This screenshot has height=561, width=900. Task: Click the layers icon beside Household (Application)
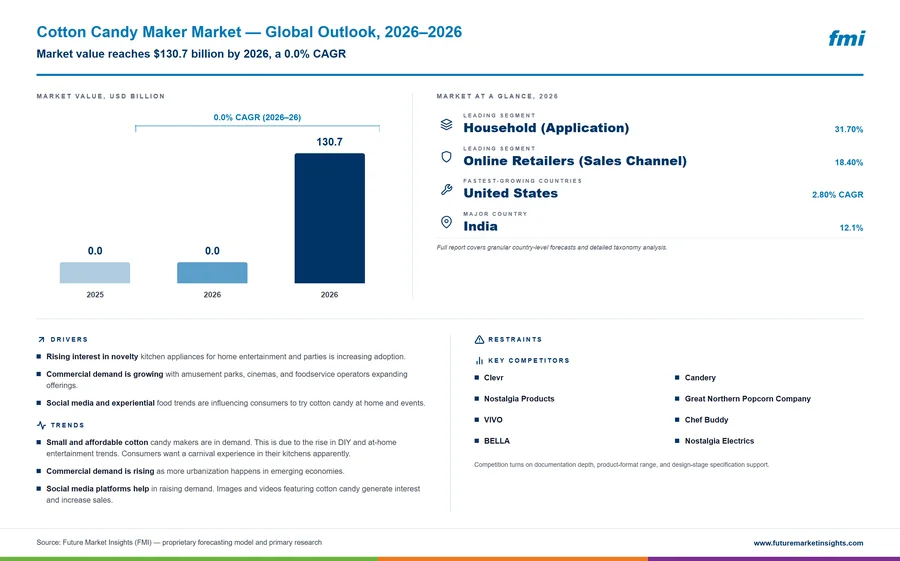click(x=446, y=125)
